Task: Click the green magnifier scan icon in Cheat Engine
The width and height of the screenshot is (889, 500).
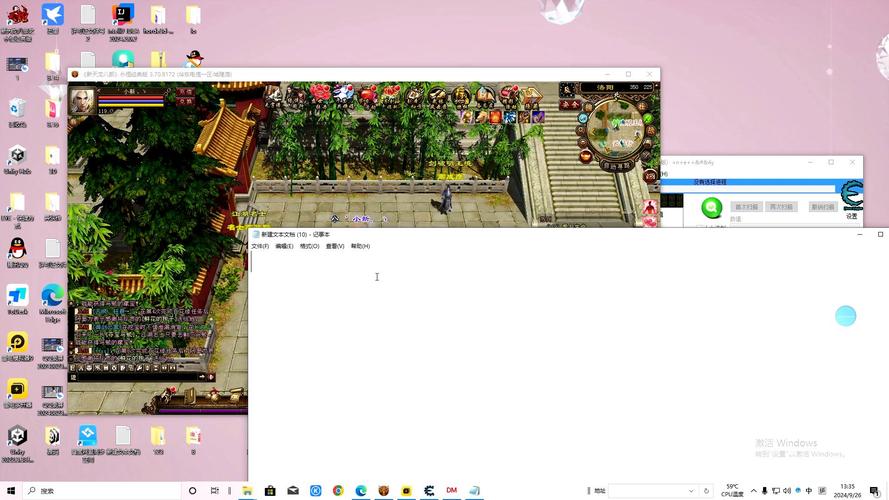Action: click(x=712, y=208)
